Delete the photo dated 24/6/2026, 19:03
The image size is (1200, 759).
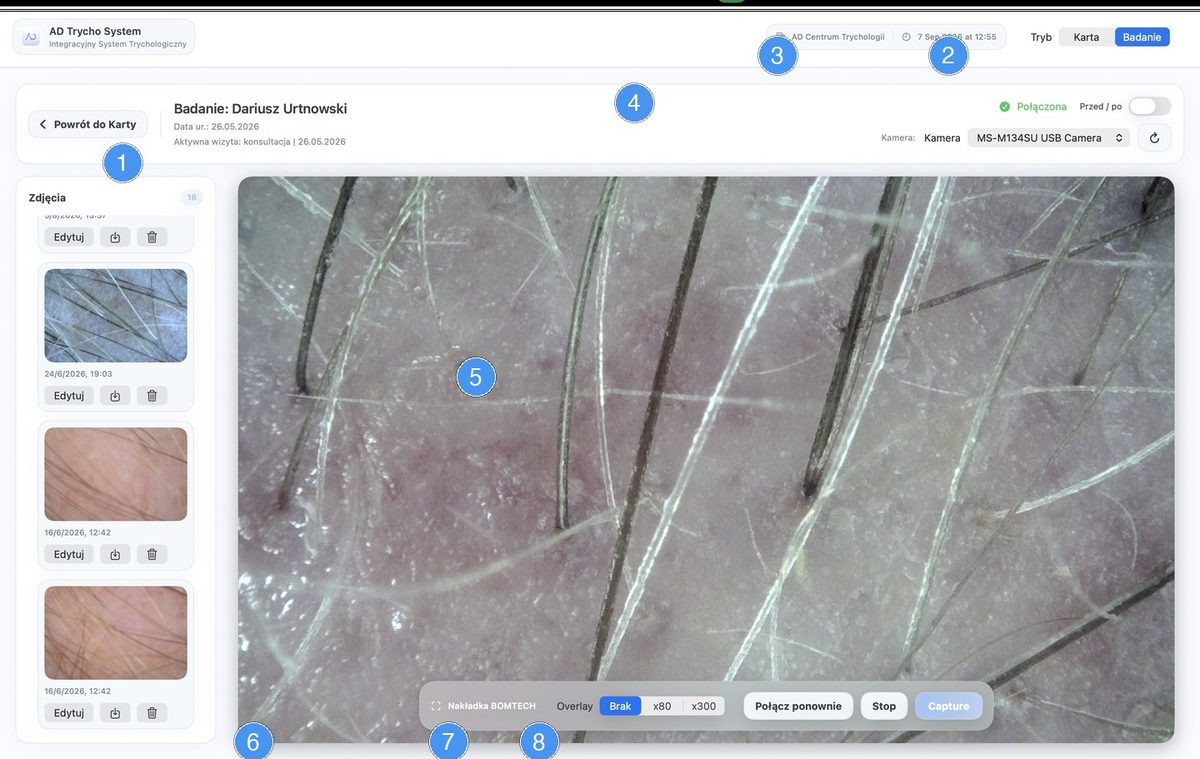click(152, 395)
